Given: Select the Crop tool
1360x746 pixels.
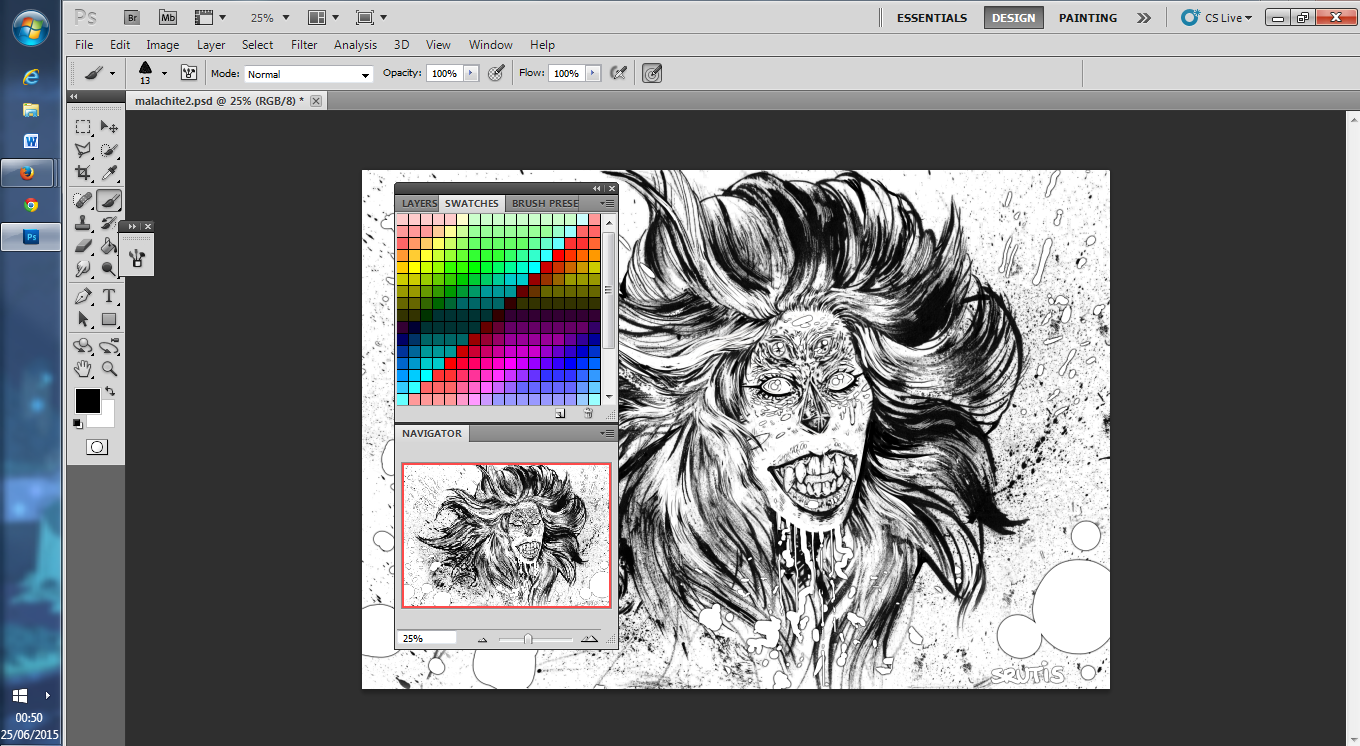Looking at the screenshot, I should click(84, 174).
